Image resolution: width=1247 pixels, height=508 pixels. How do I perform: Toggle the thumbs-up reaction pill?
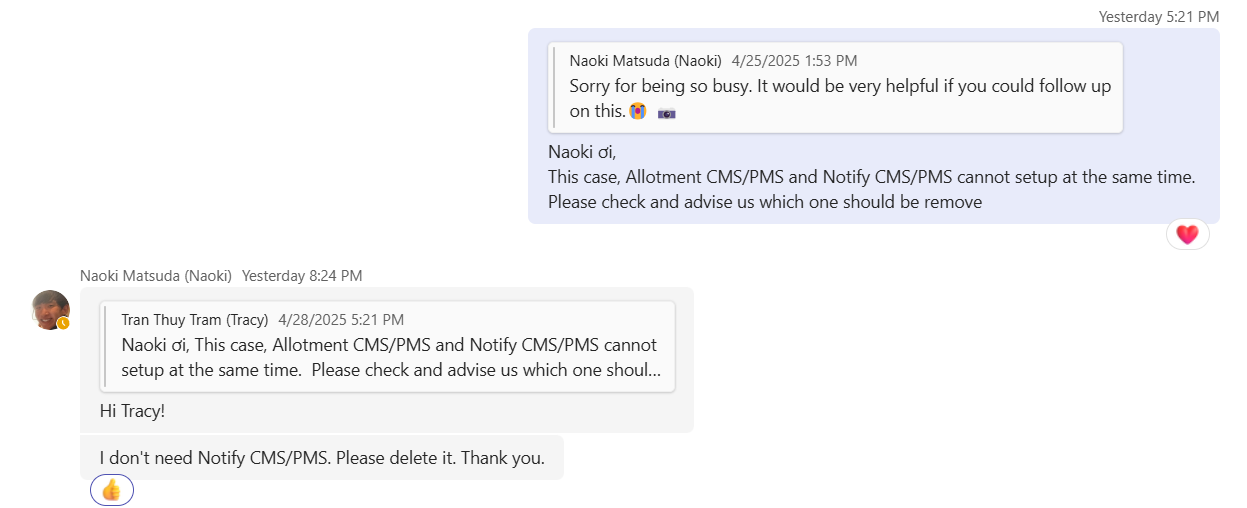click(x=111, y=490)
